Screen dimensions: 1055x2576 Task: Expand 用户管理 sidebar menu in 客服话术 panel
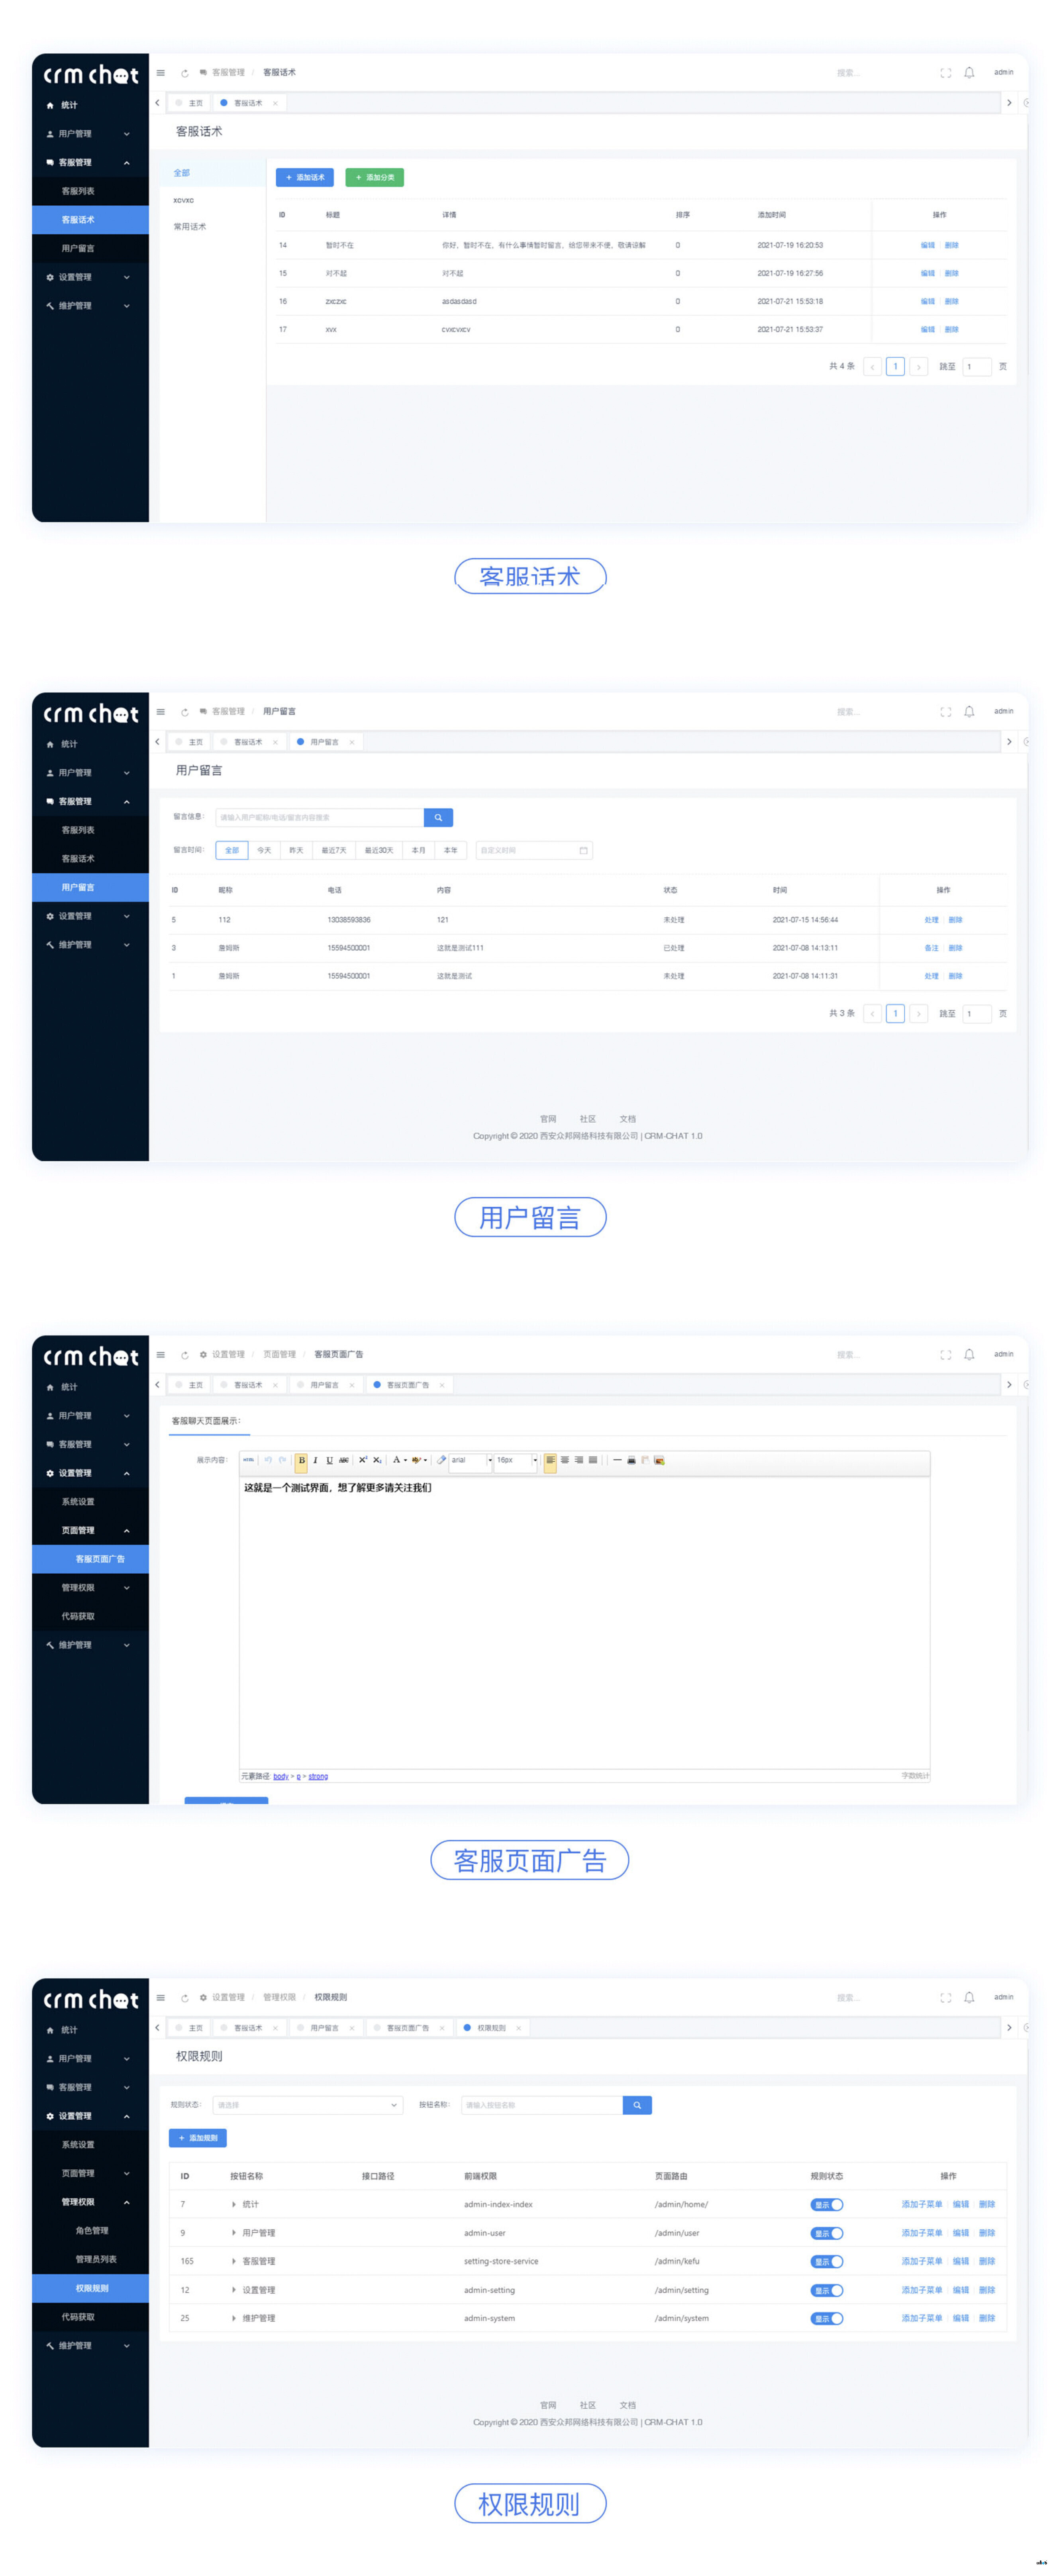(90, 134)
